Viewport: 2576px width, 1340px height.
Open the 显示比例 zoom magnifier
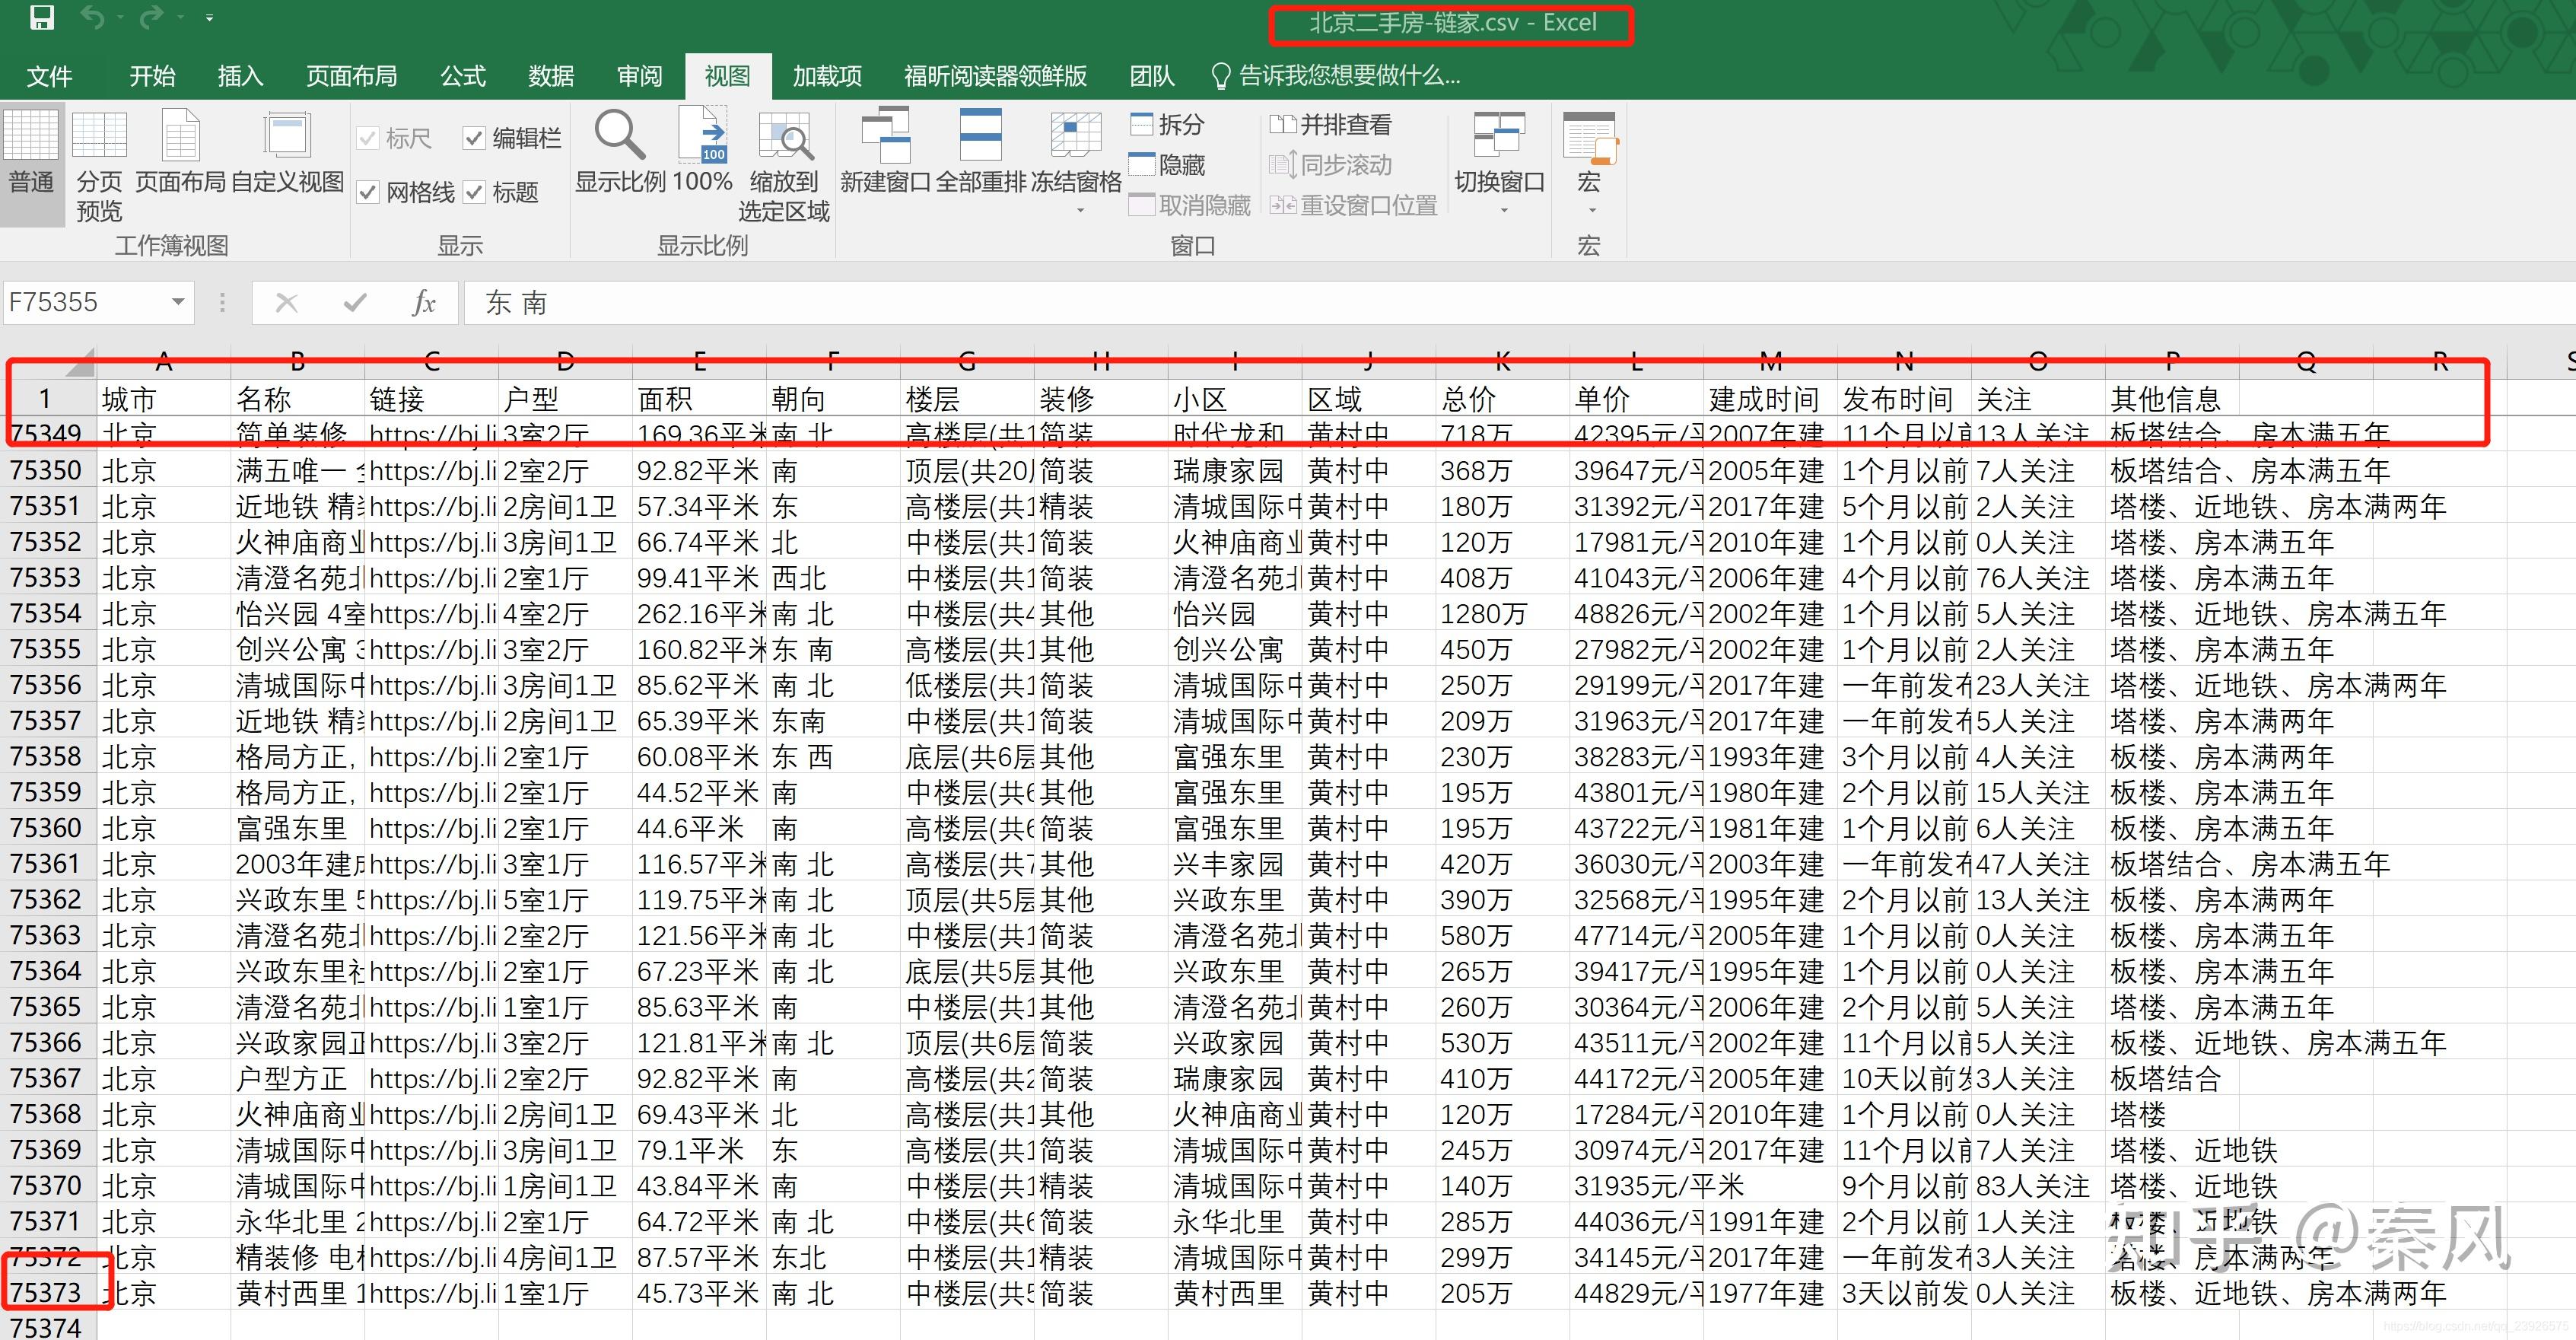620,151
